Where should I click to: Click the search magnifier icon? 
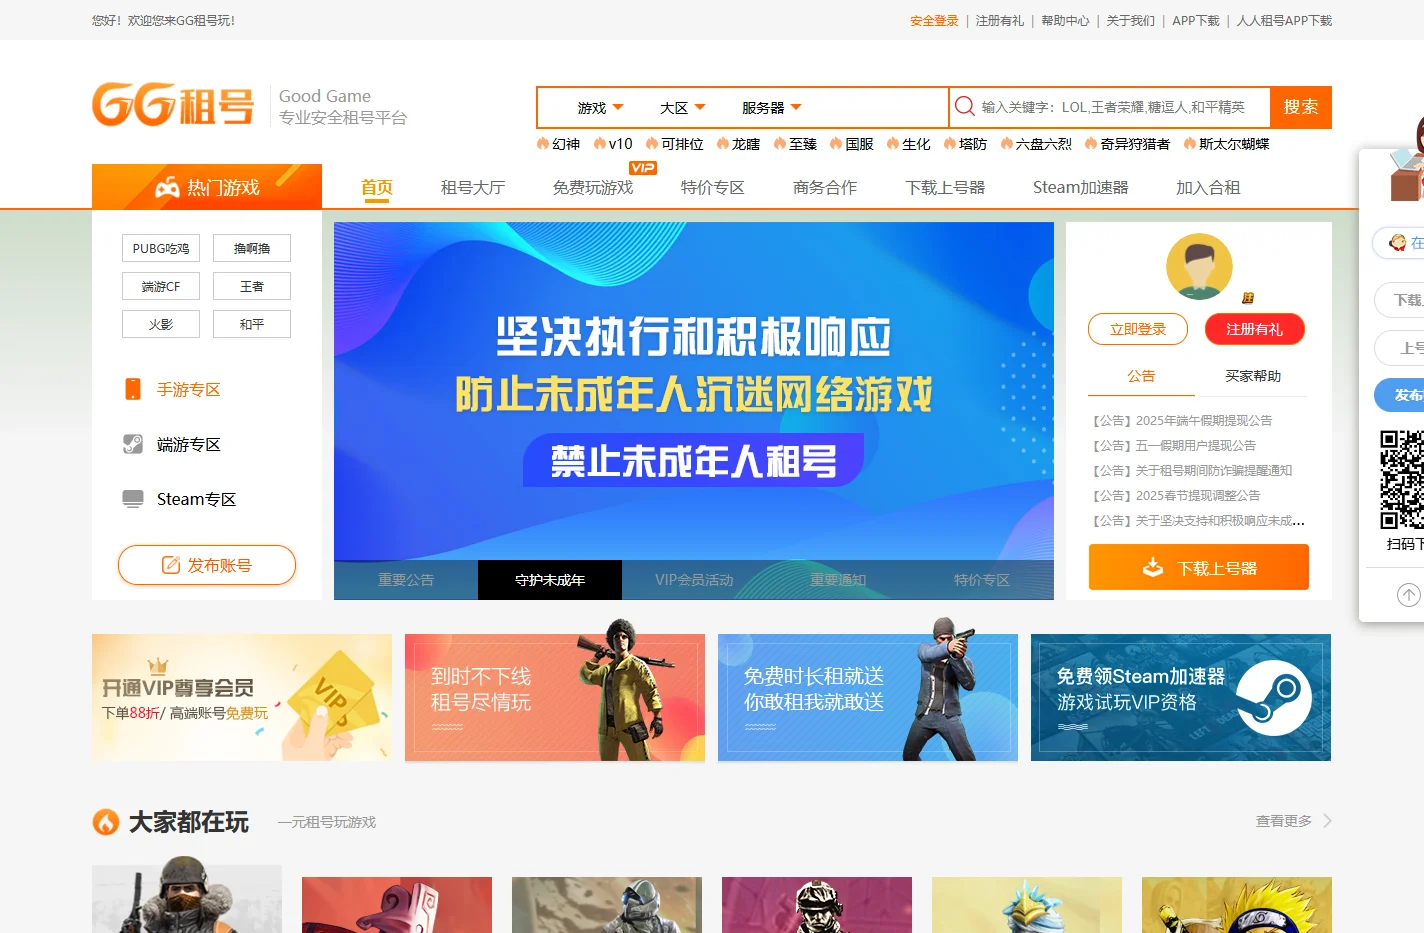[x=965, y=106]
